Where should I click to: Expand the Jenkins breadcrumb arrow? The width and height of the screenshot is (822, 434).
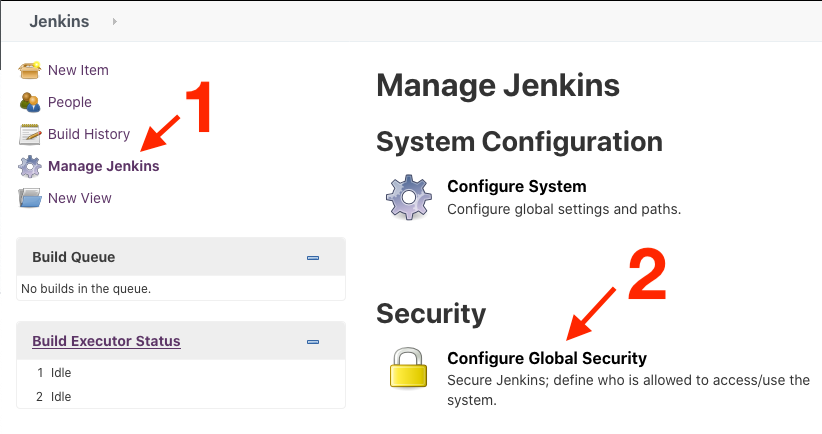[114, 21]
